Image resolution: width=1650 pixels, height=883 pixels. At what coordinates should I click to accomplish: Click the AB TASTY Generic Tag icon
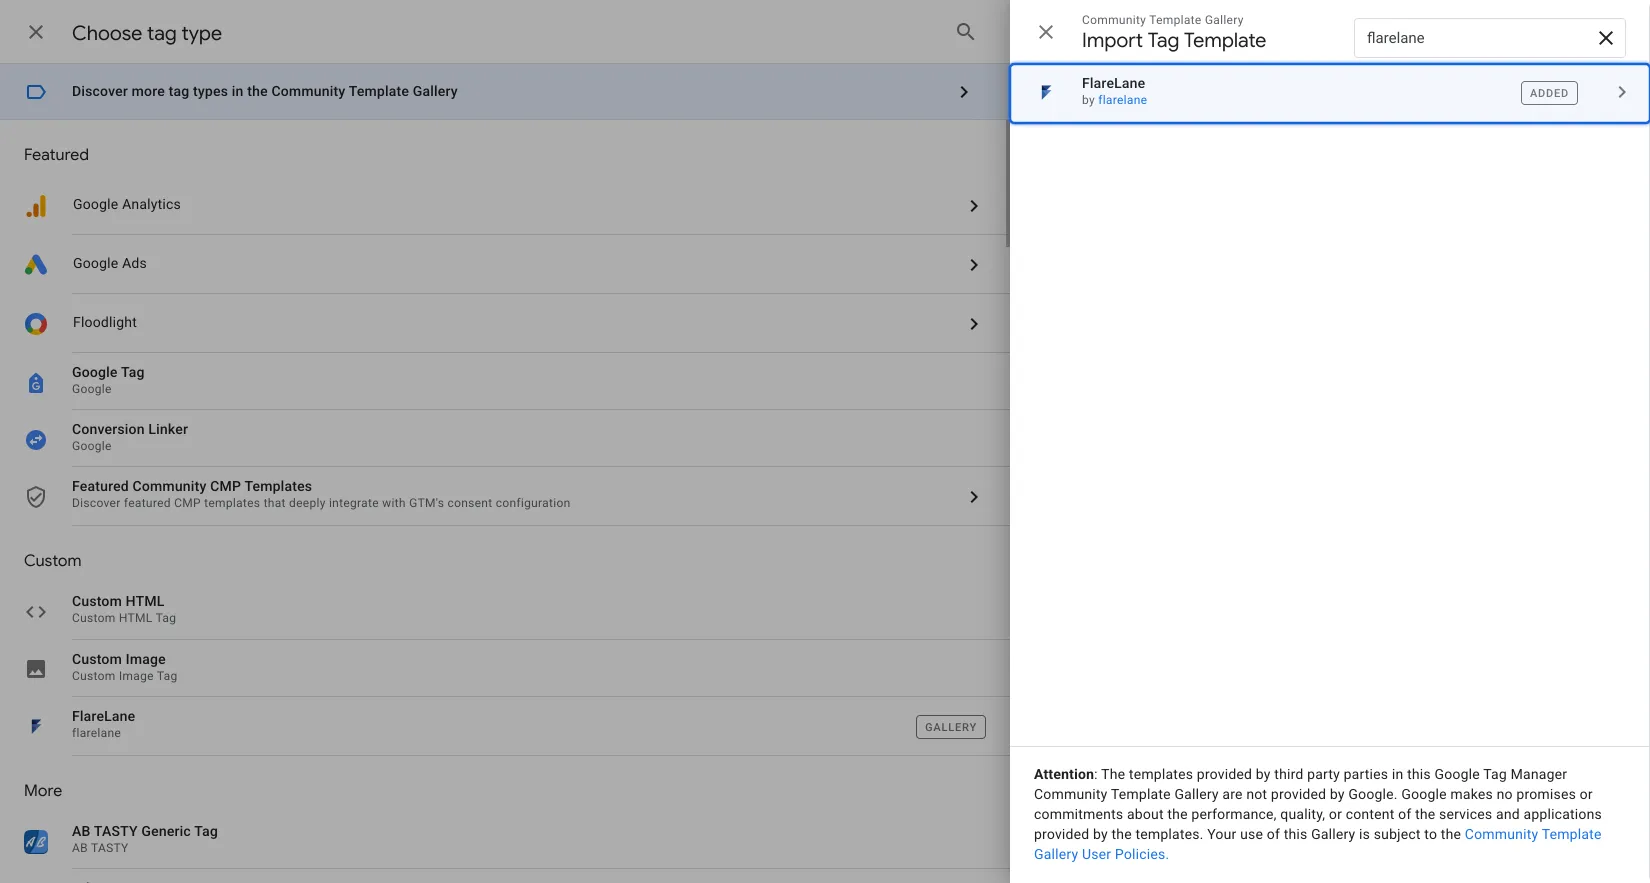coord(36,842)
